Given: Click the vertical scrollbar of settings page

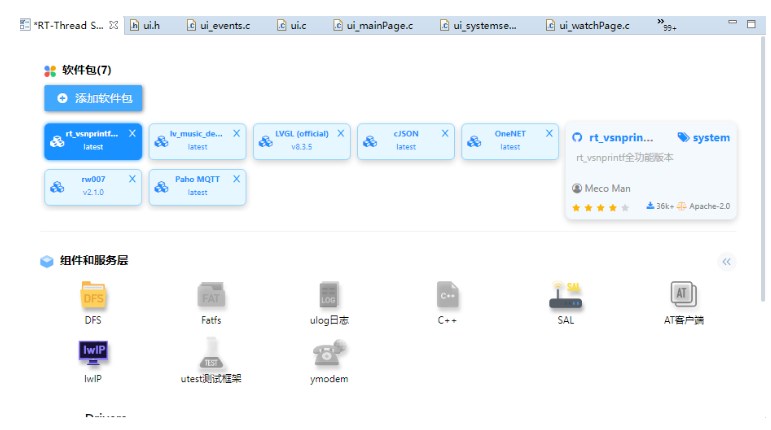Looking at the screenshot, I should click(763, 170).
